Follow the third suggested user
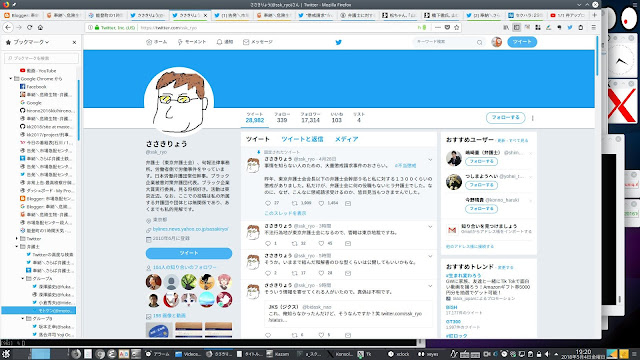 (x=481, y=209)
